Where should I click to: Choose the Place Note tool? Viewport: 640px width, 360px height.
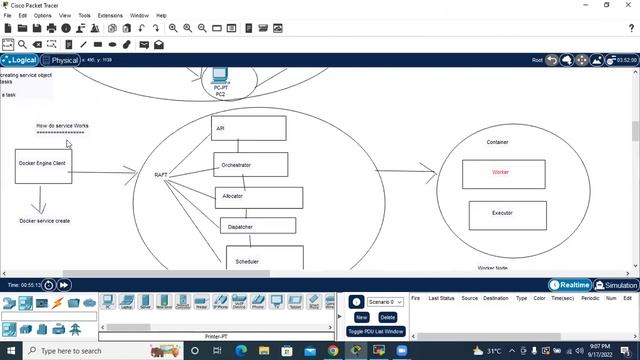(69, 44)
